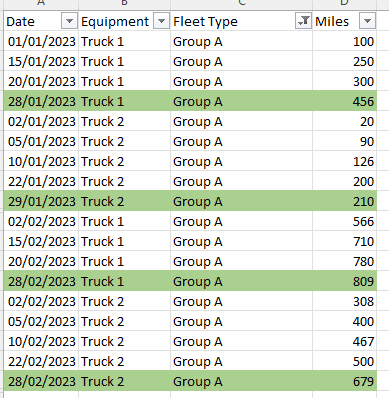Open the Miles column filter dropdown
The height and width of the screenshot is (398, 389).
(367, 21)
